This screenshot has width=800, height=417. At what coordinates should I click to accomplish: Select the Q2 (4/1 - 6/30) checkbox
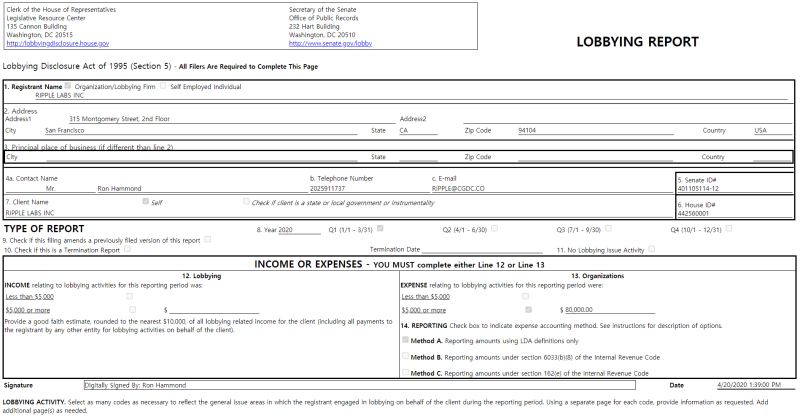(x=494, y=229)
